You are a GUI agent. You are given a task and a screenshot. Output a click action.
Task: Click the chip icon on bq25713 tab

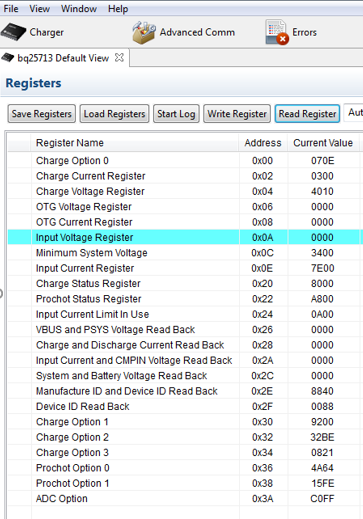8,58
